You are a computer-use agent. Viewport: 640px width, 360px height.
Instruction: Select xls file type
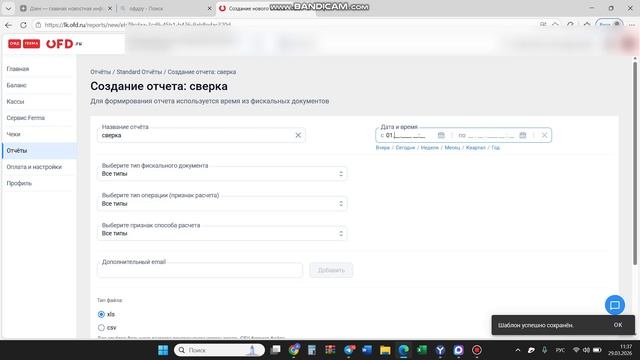coord(101,314)
